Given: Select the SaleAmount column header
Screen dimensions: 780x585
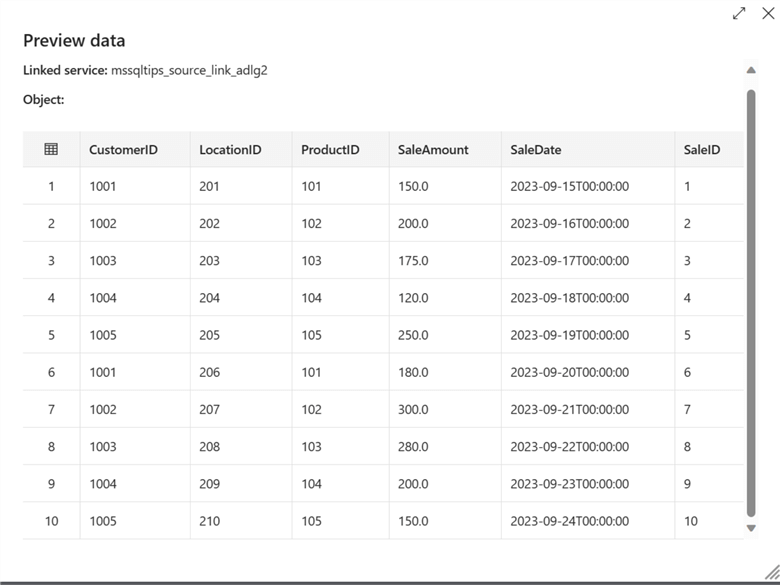Looking at the screenshot, I should click(x=432, y=150).
